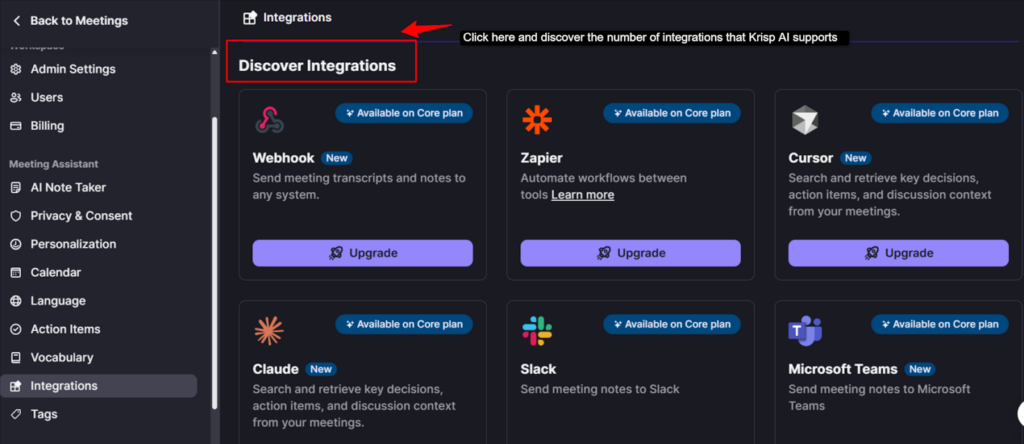Image resolution: width=1024 pixels, height=444 pixels.
Task: Click the Claude starburst logo icon
Action: click(269, 331)
